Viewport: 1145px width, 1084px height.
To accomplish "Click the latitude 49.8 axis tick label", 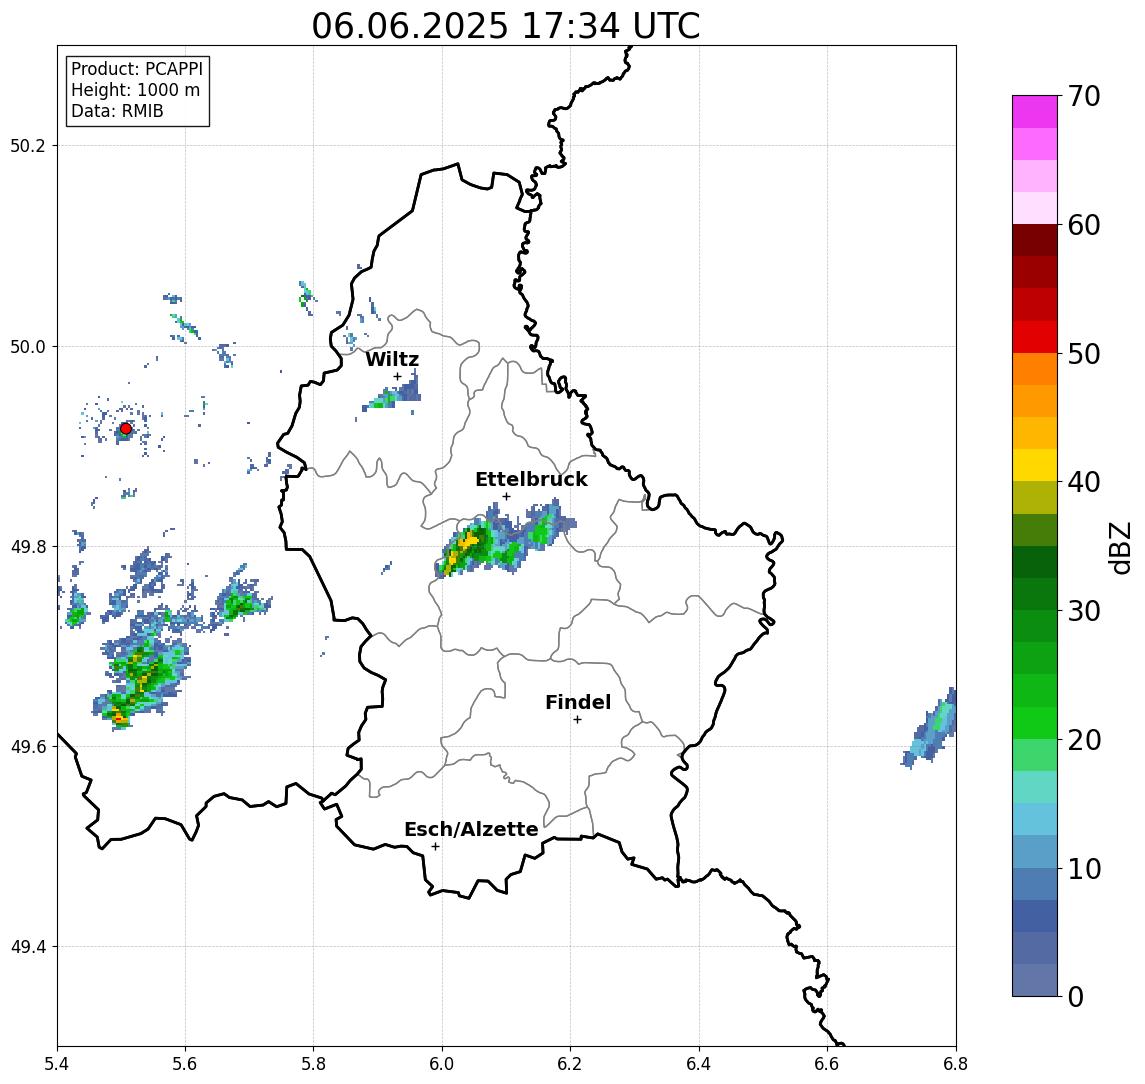I will 28,546.
